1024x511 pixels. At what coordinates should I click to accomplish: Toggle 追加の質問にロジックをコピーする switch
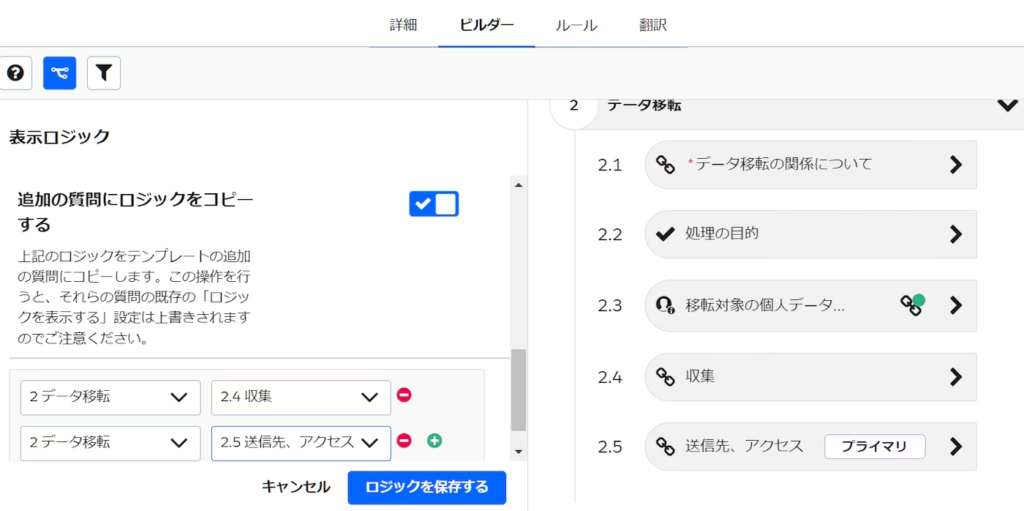[x=433, y=204]
